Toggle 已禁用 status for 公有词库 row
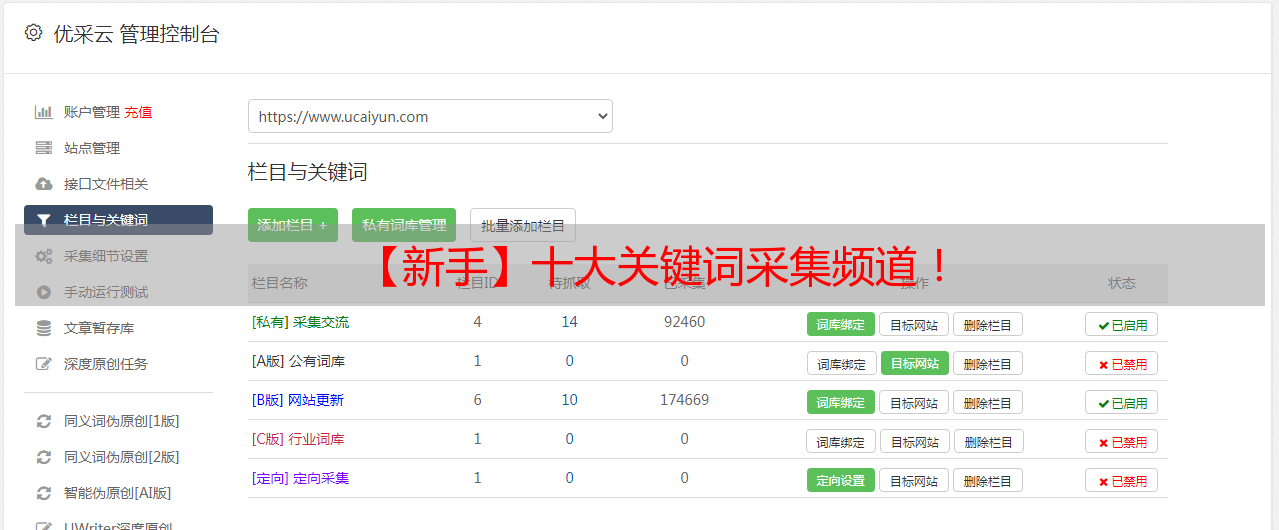 [x=1121, y=363]
